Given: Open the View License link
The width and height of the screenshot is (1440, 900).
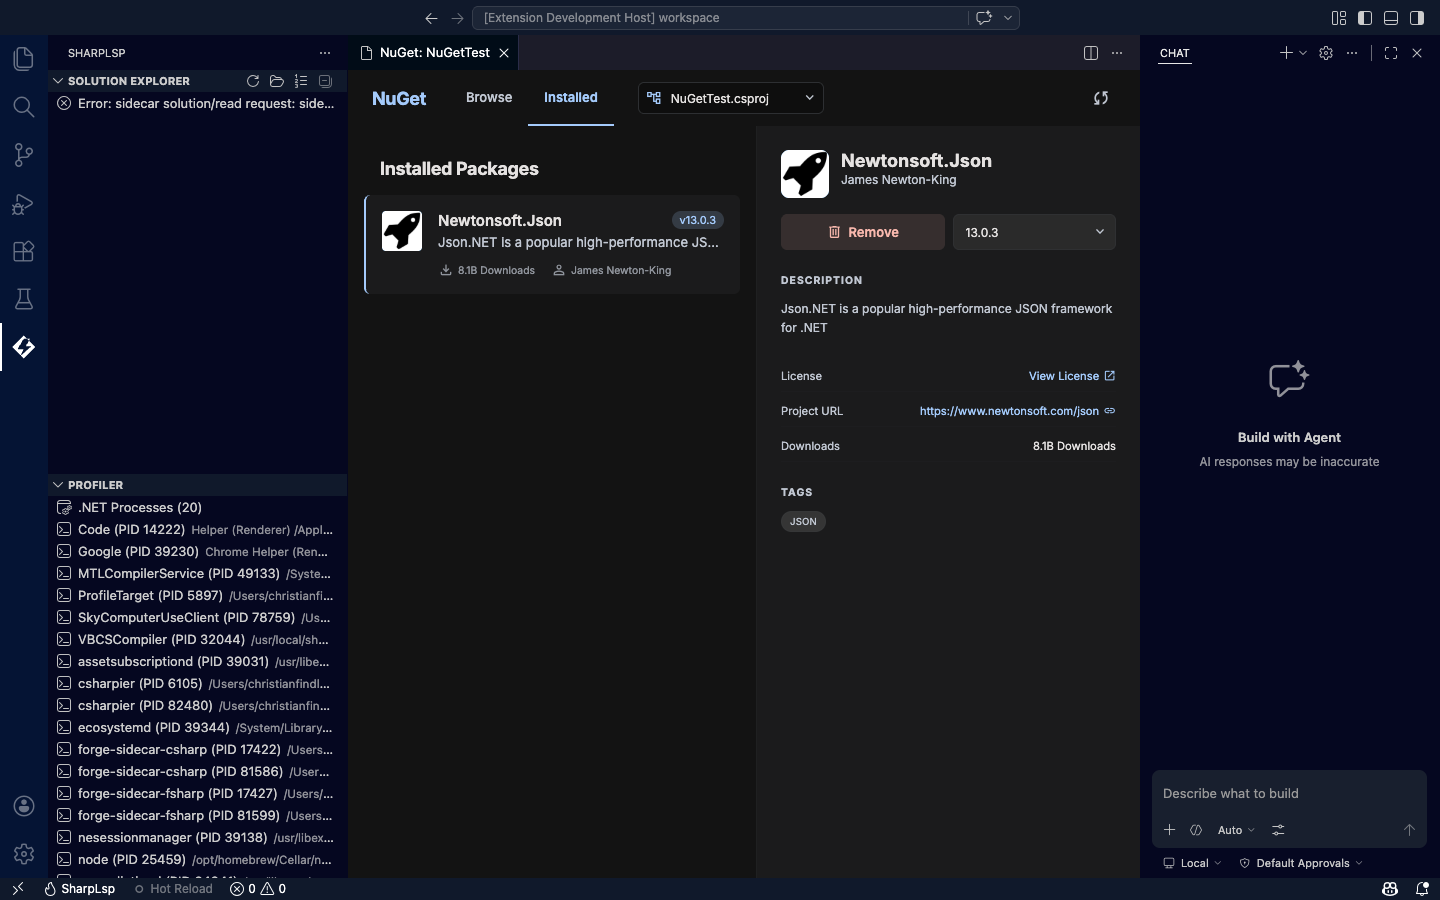Looking at the screenshot, I should [x=1072, y=376].
